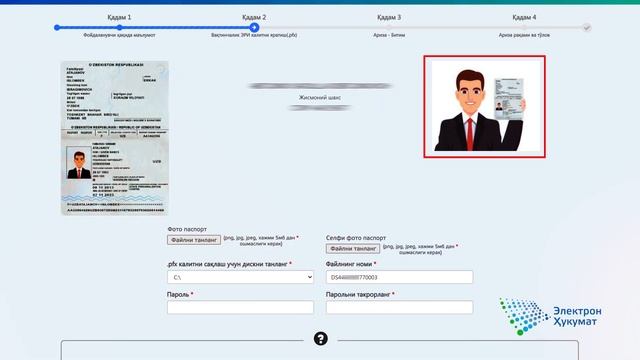Click the Селфи фото паспорт label

(x=356, y=238)
